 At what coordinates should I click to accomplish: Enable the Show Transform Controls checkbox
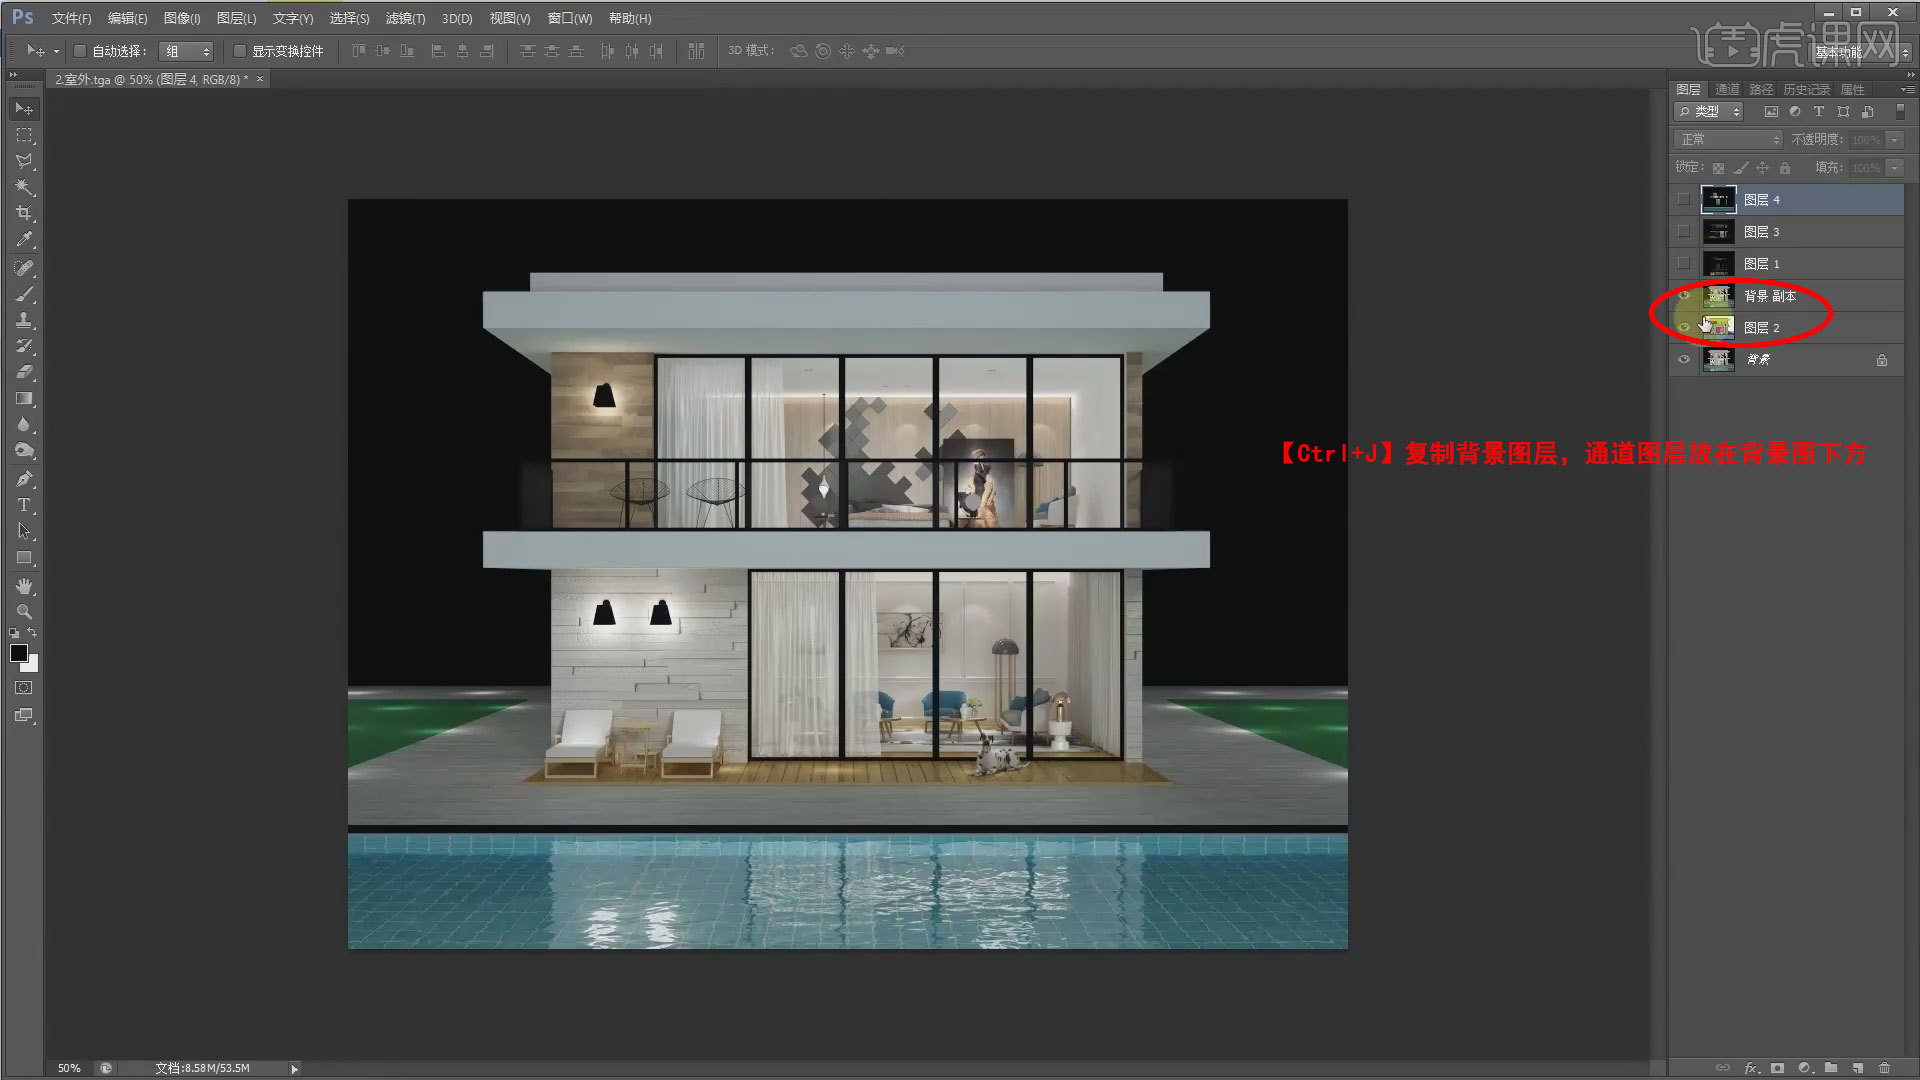(240, 51)
